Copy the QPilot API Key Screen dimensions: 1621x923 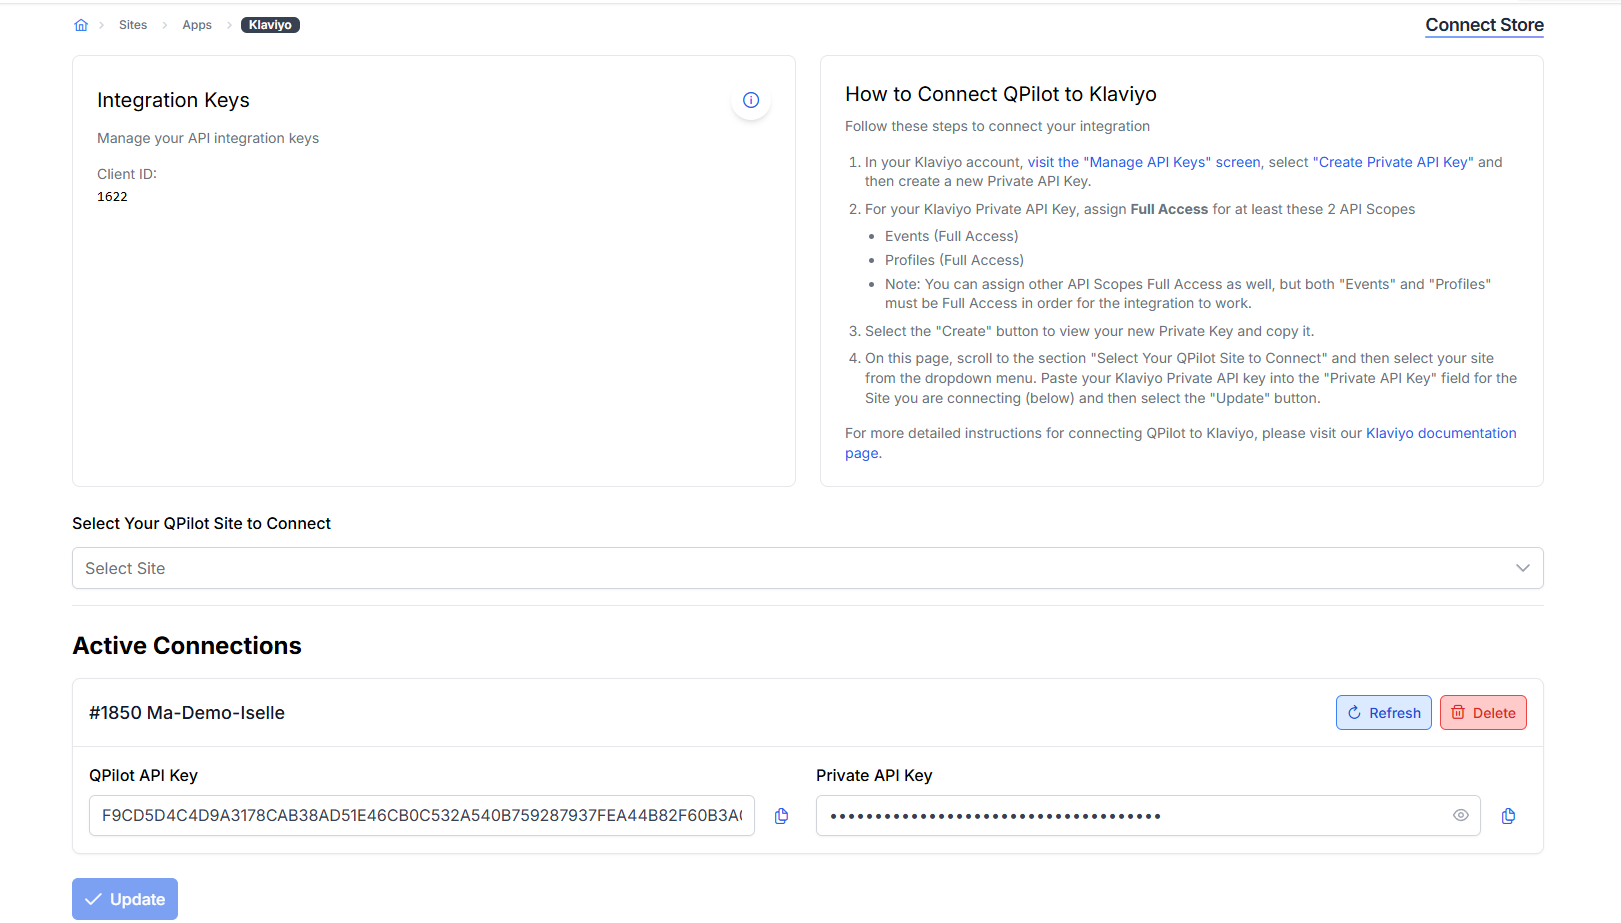(782, 816)
